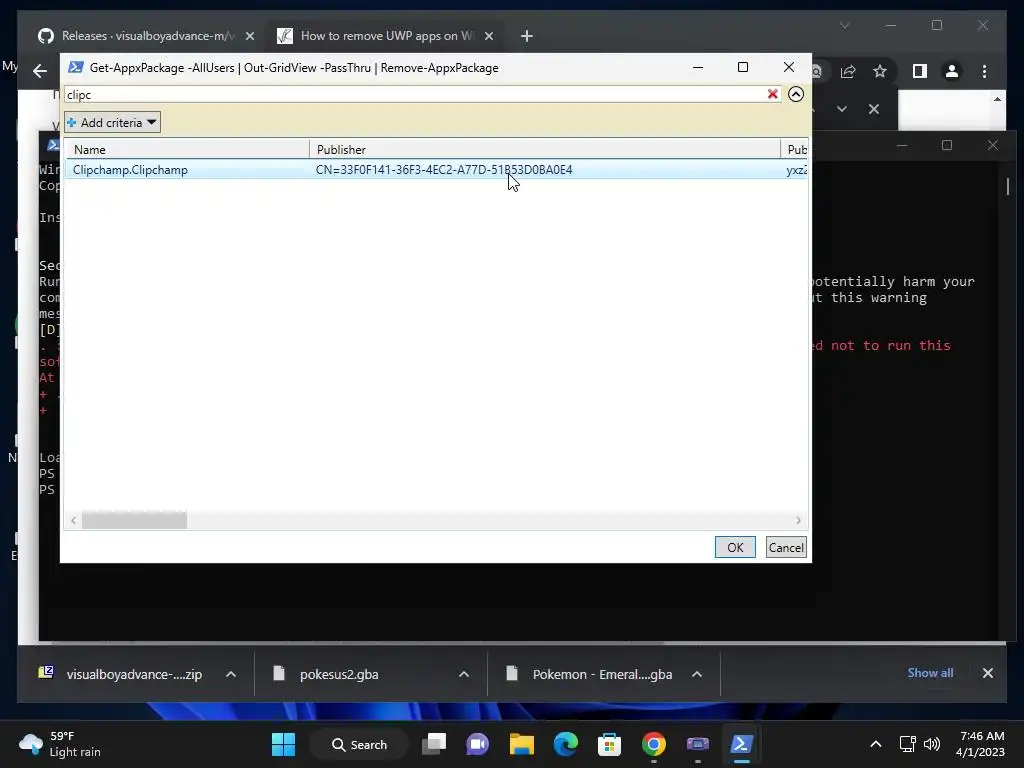This screenshot has height=768, width=1024.
Task: Open the weather widget showing 59°F
Action: (60, 744)
